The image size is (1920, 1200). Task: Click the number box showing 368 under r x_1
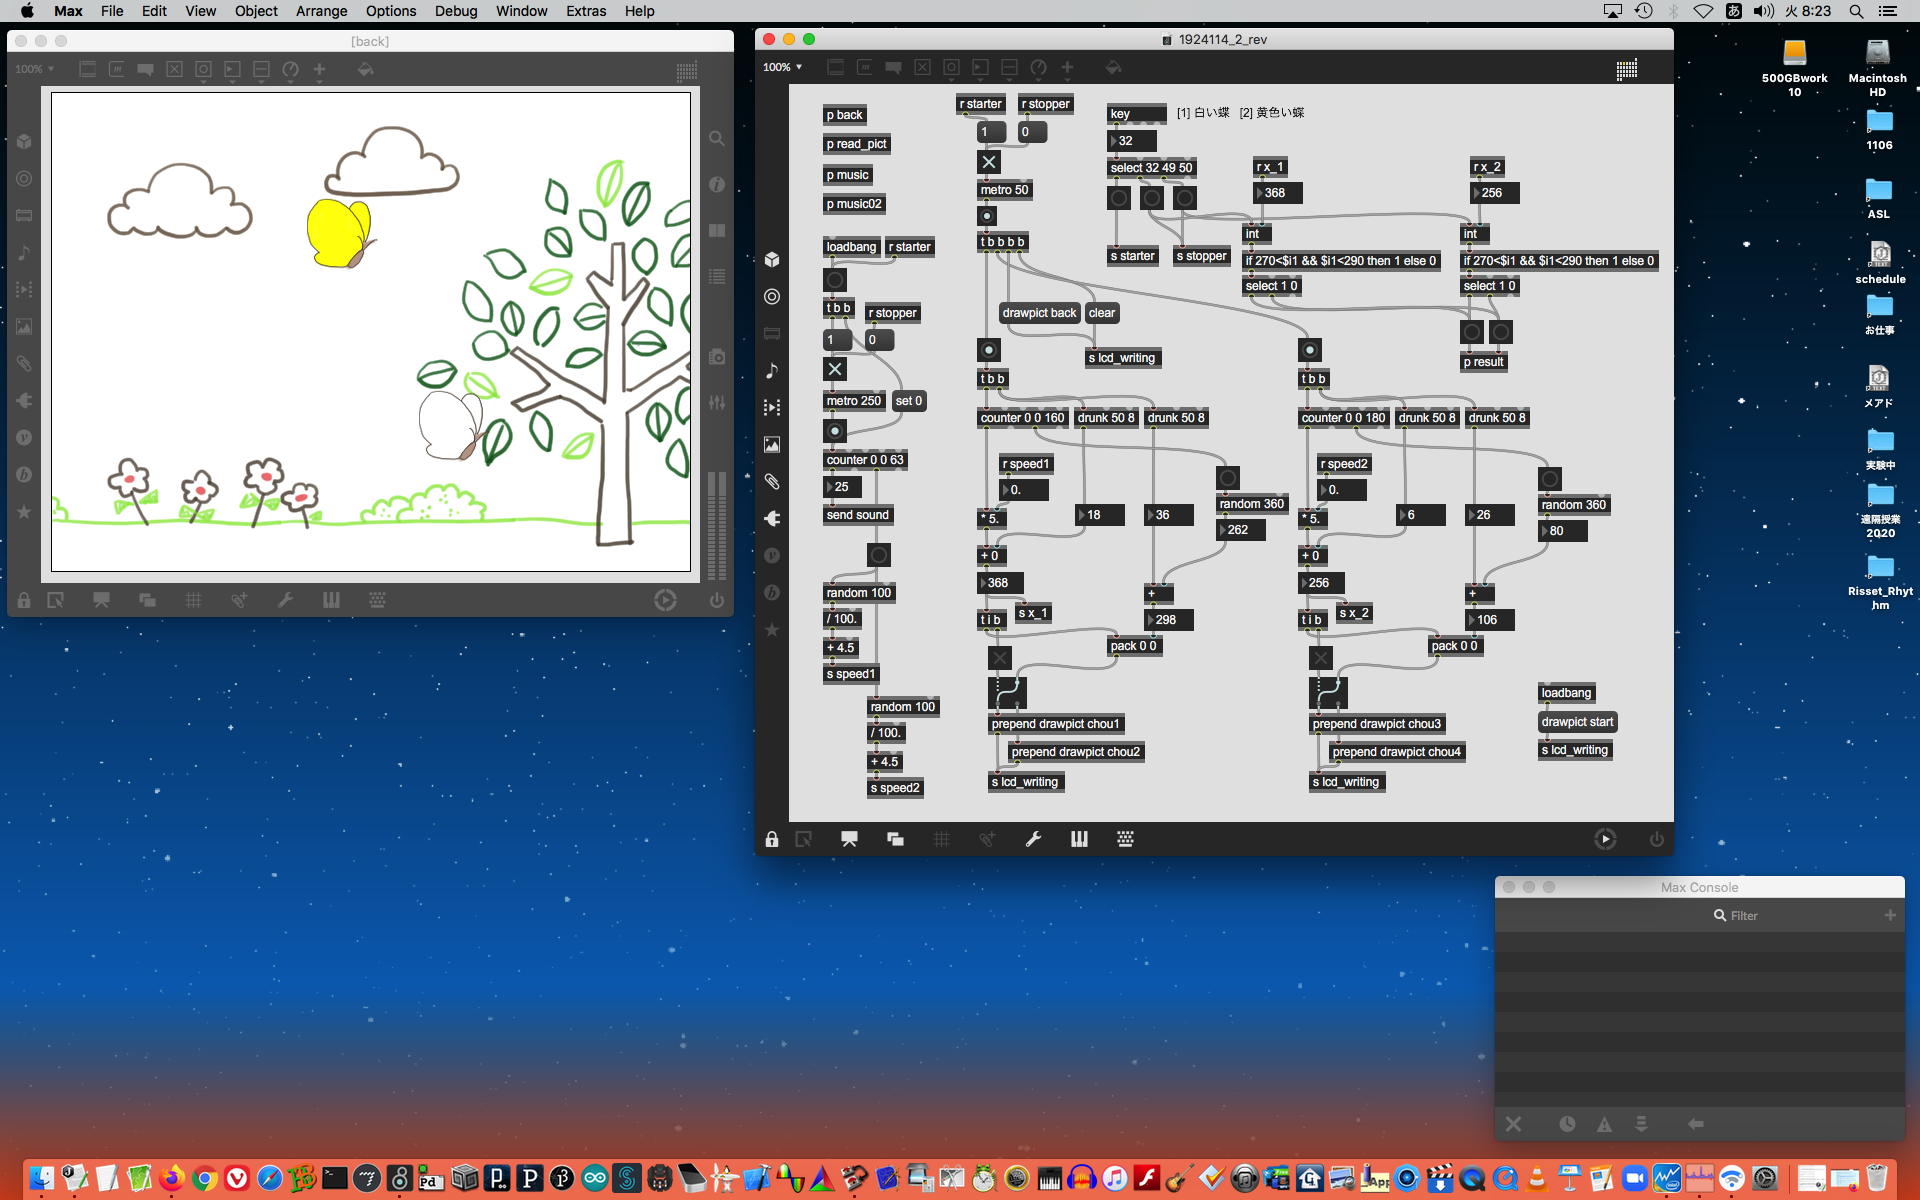1277,193
